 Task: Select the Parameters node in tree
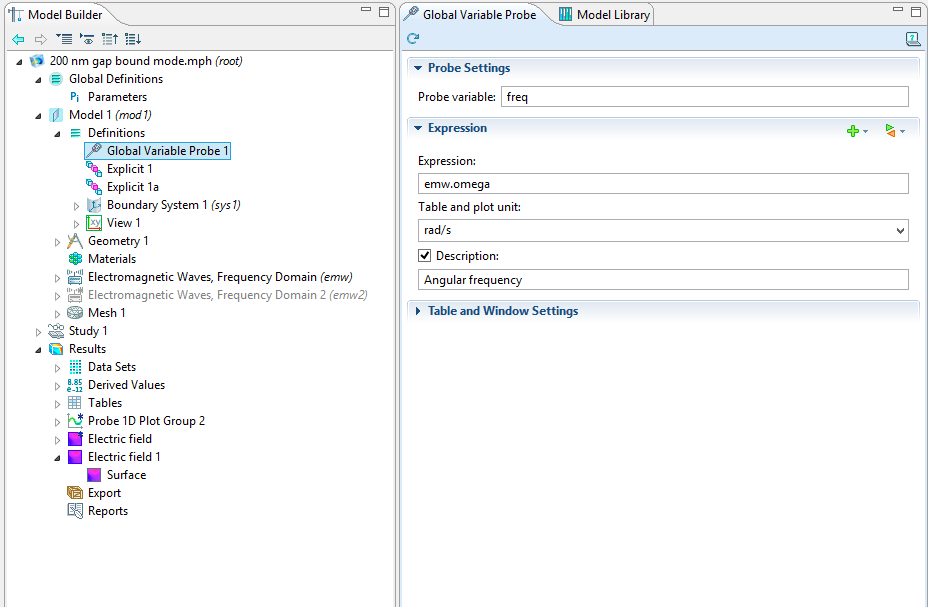pyautogui.click(x=116, y=97)
